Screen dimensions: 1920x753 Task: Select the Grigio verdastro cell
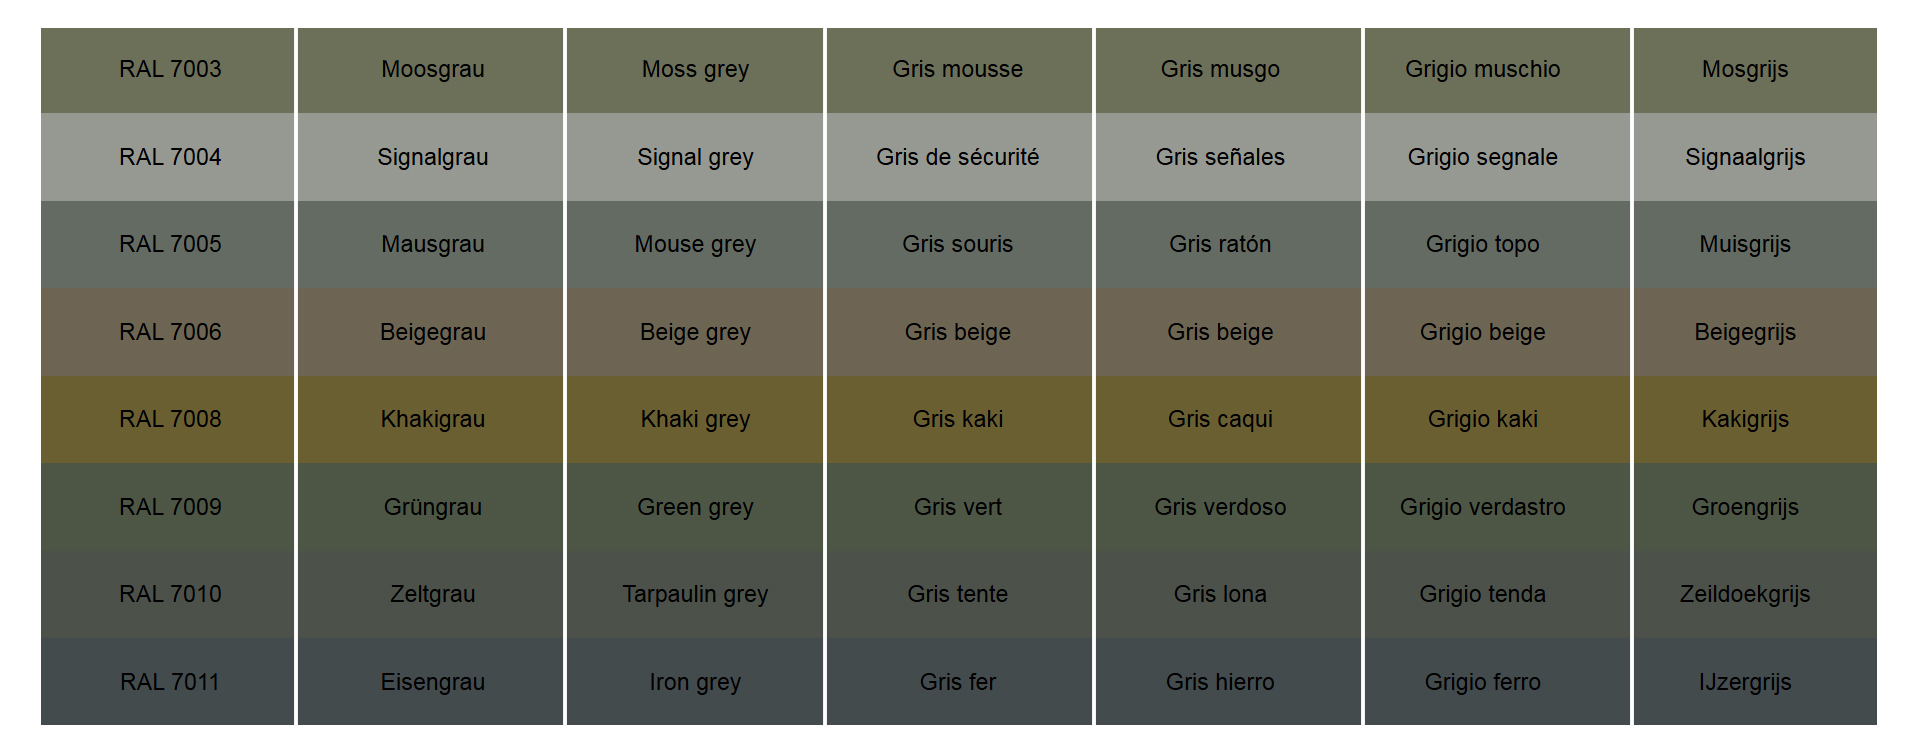point(1482,507)
